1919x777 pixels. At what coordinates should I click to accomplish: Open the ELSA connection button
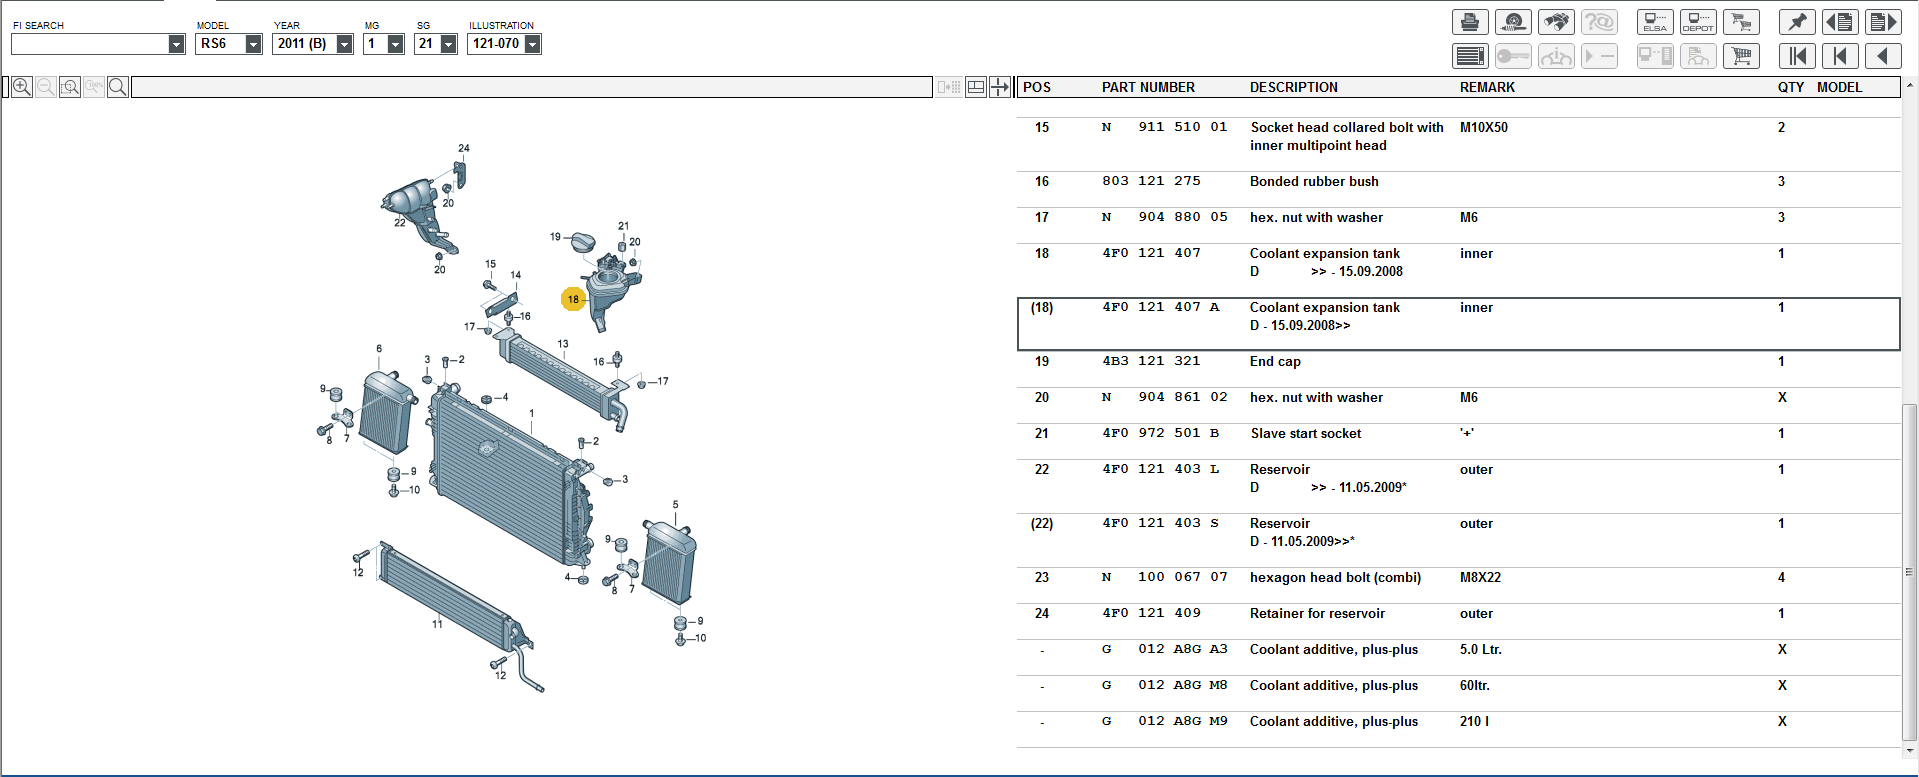(1655, 22)
